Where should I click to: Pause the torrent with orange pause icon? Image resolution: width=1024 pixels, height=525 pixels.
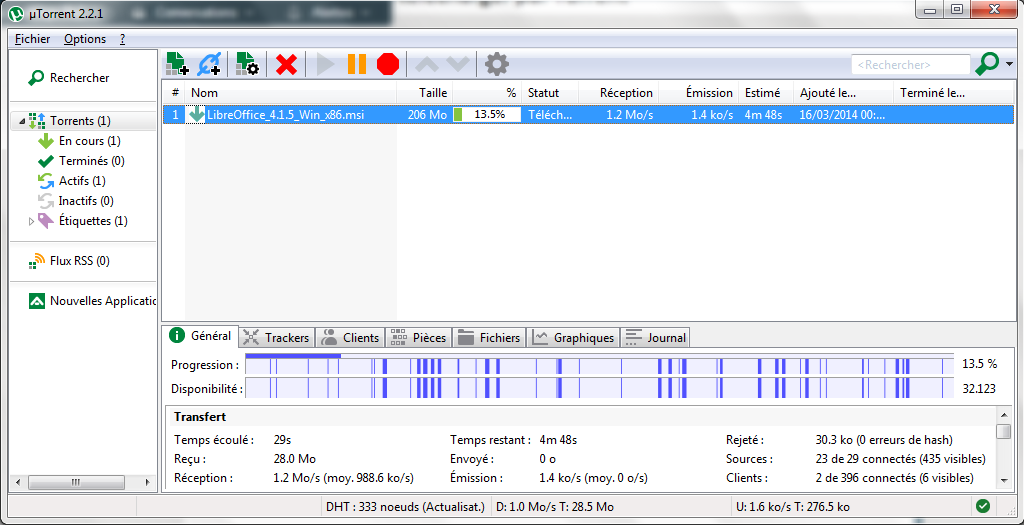click(x=357, y=64)
